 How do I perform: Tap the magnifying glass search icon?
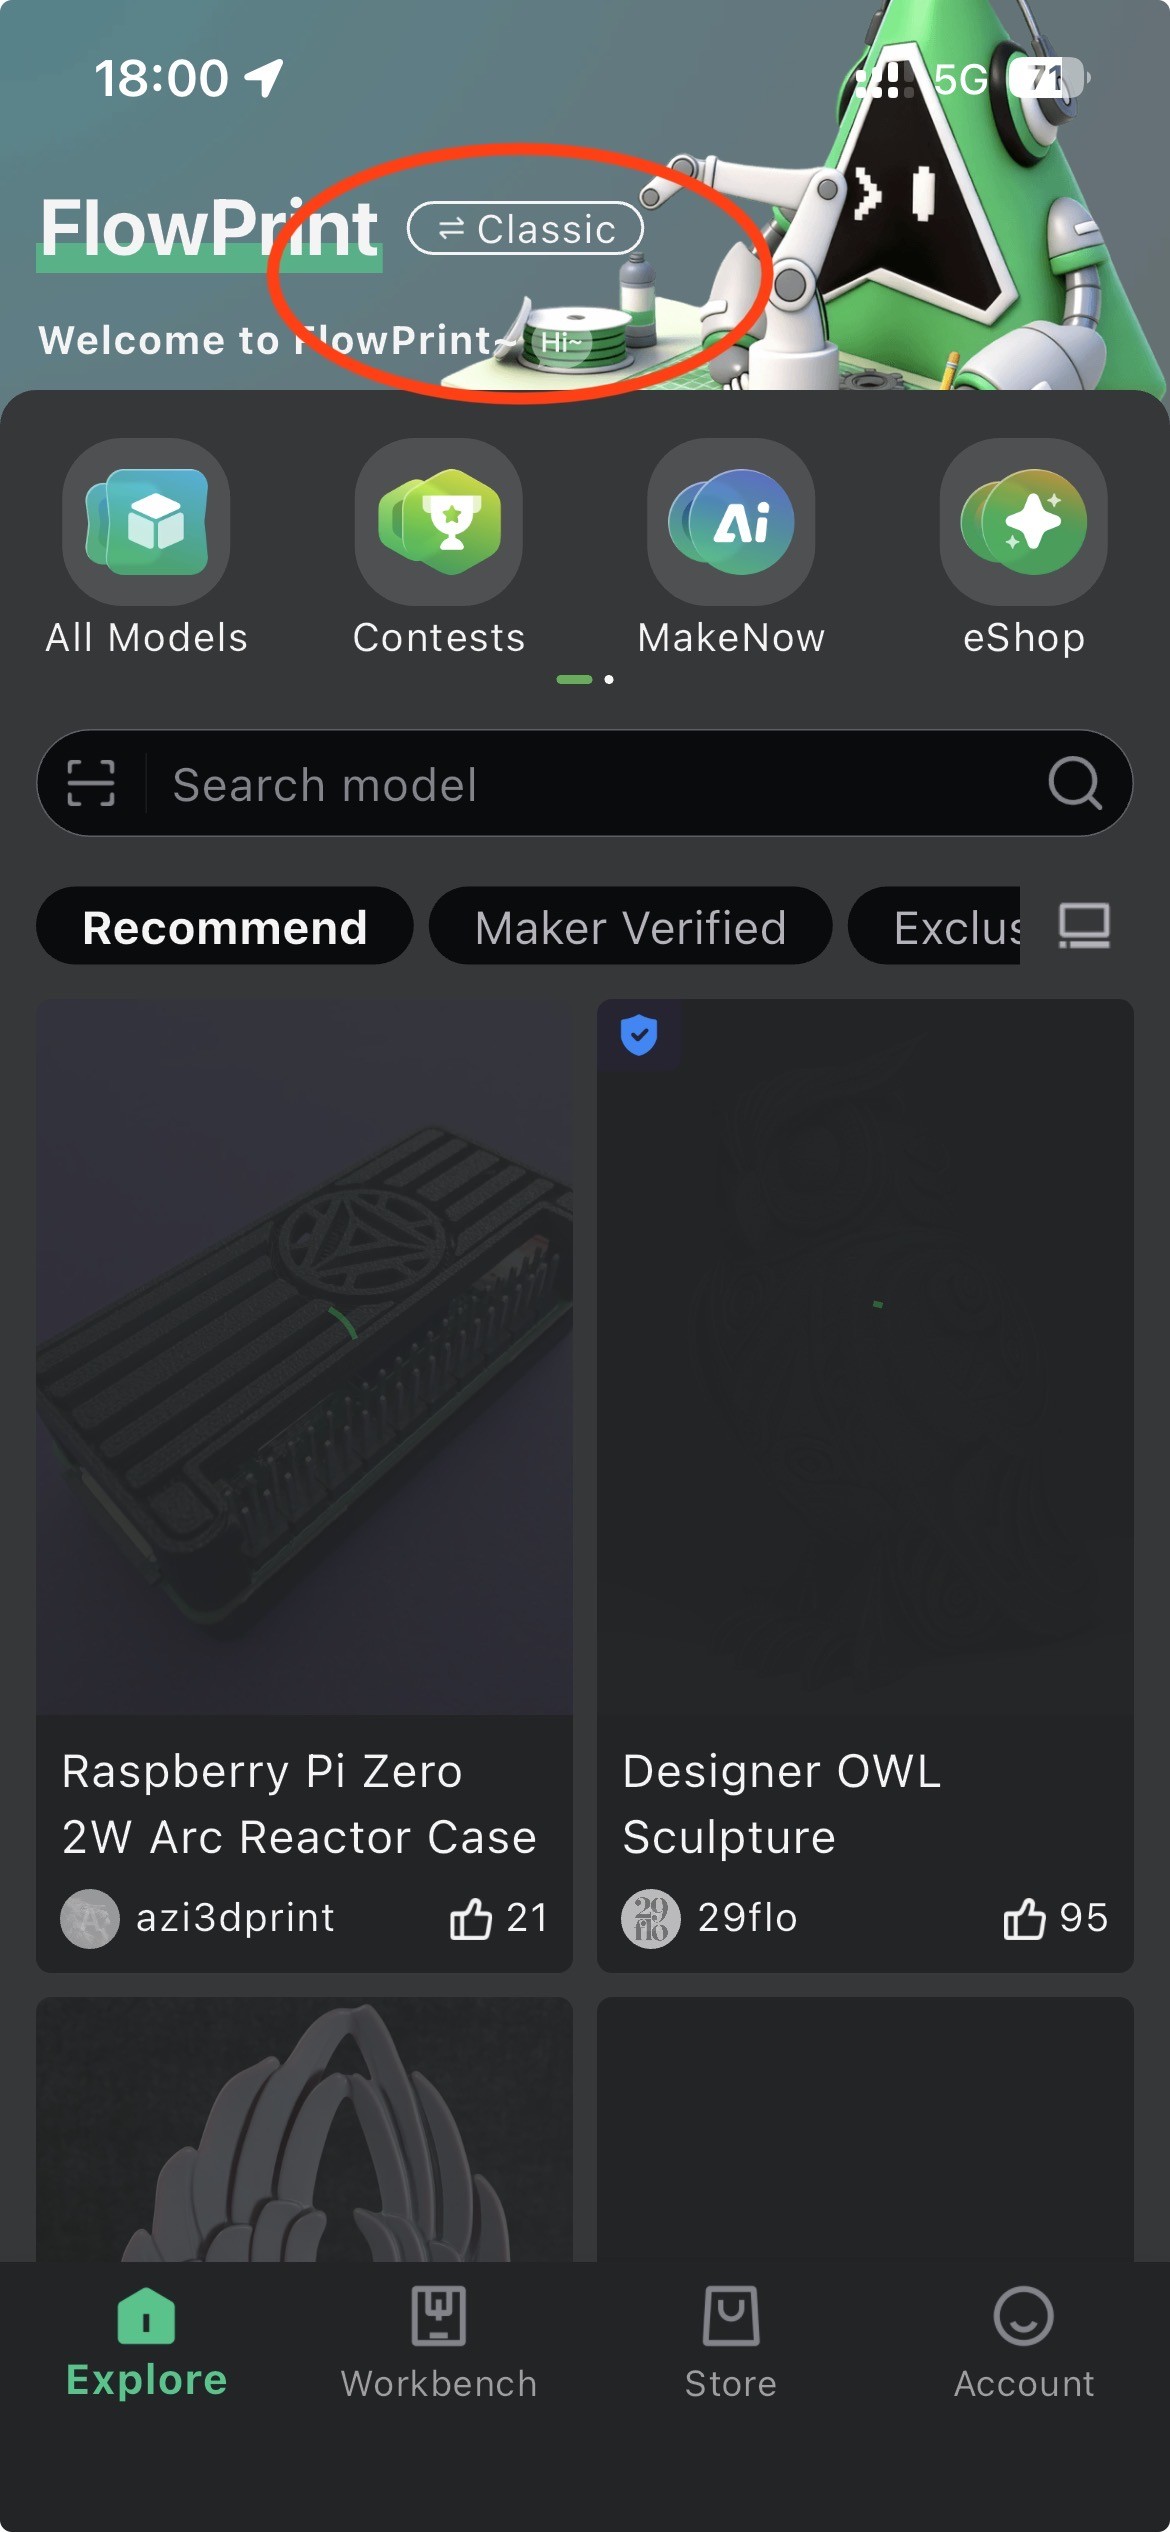pyautogui.click(x=1074, y=783)
